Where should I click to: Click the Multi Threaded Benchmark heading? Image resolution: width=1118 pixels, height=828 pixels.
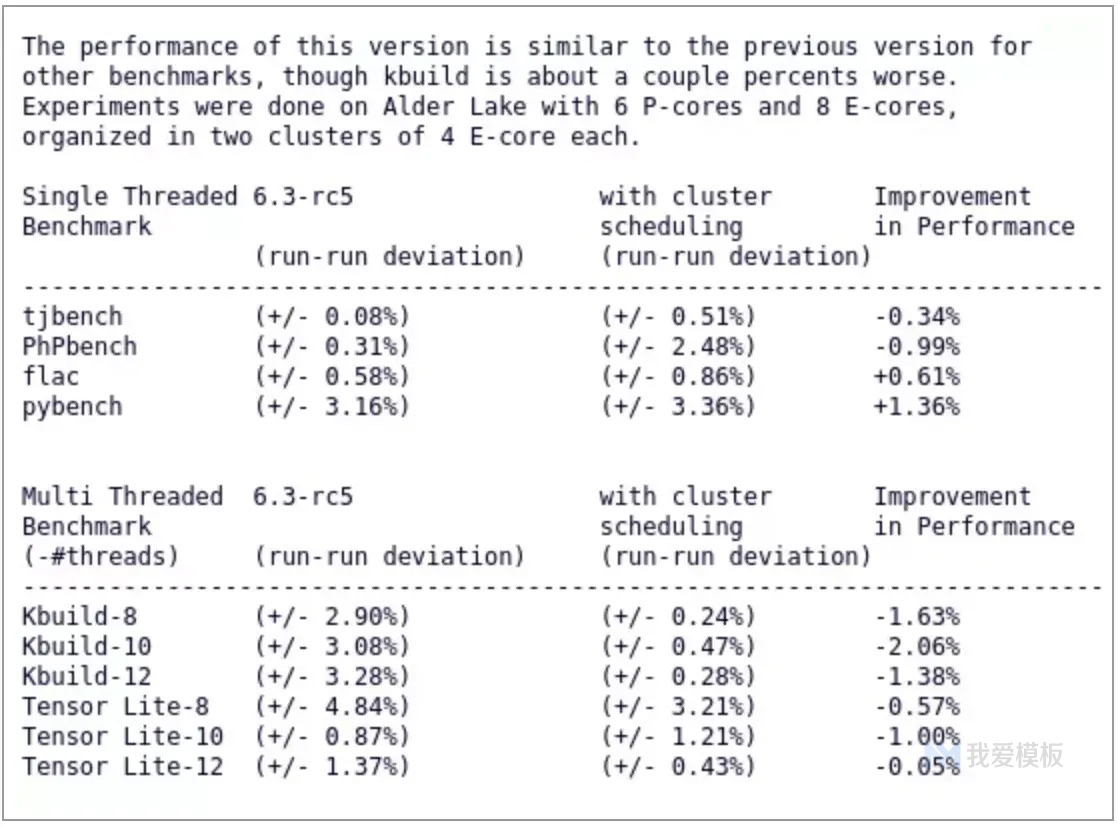[123, 511]
